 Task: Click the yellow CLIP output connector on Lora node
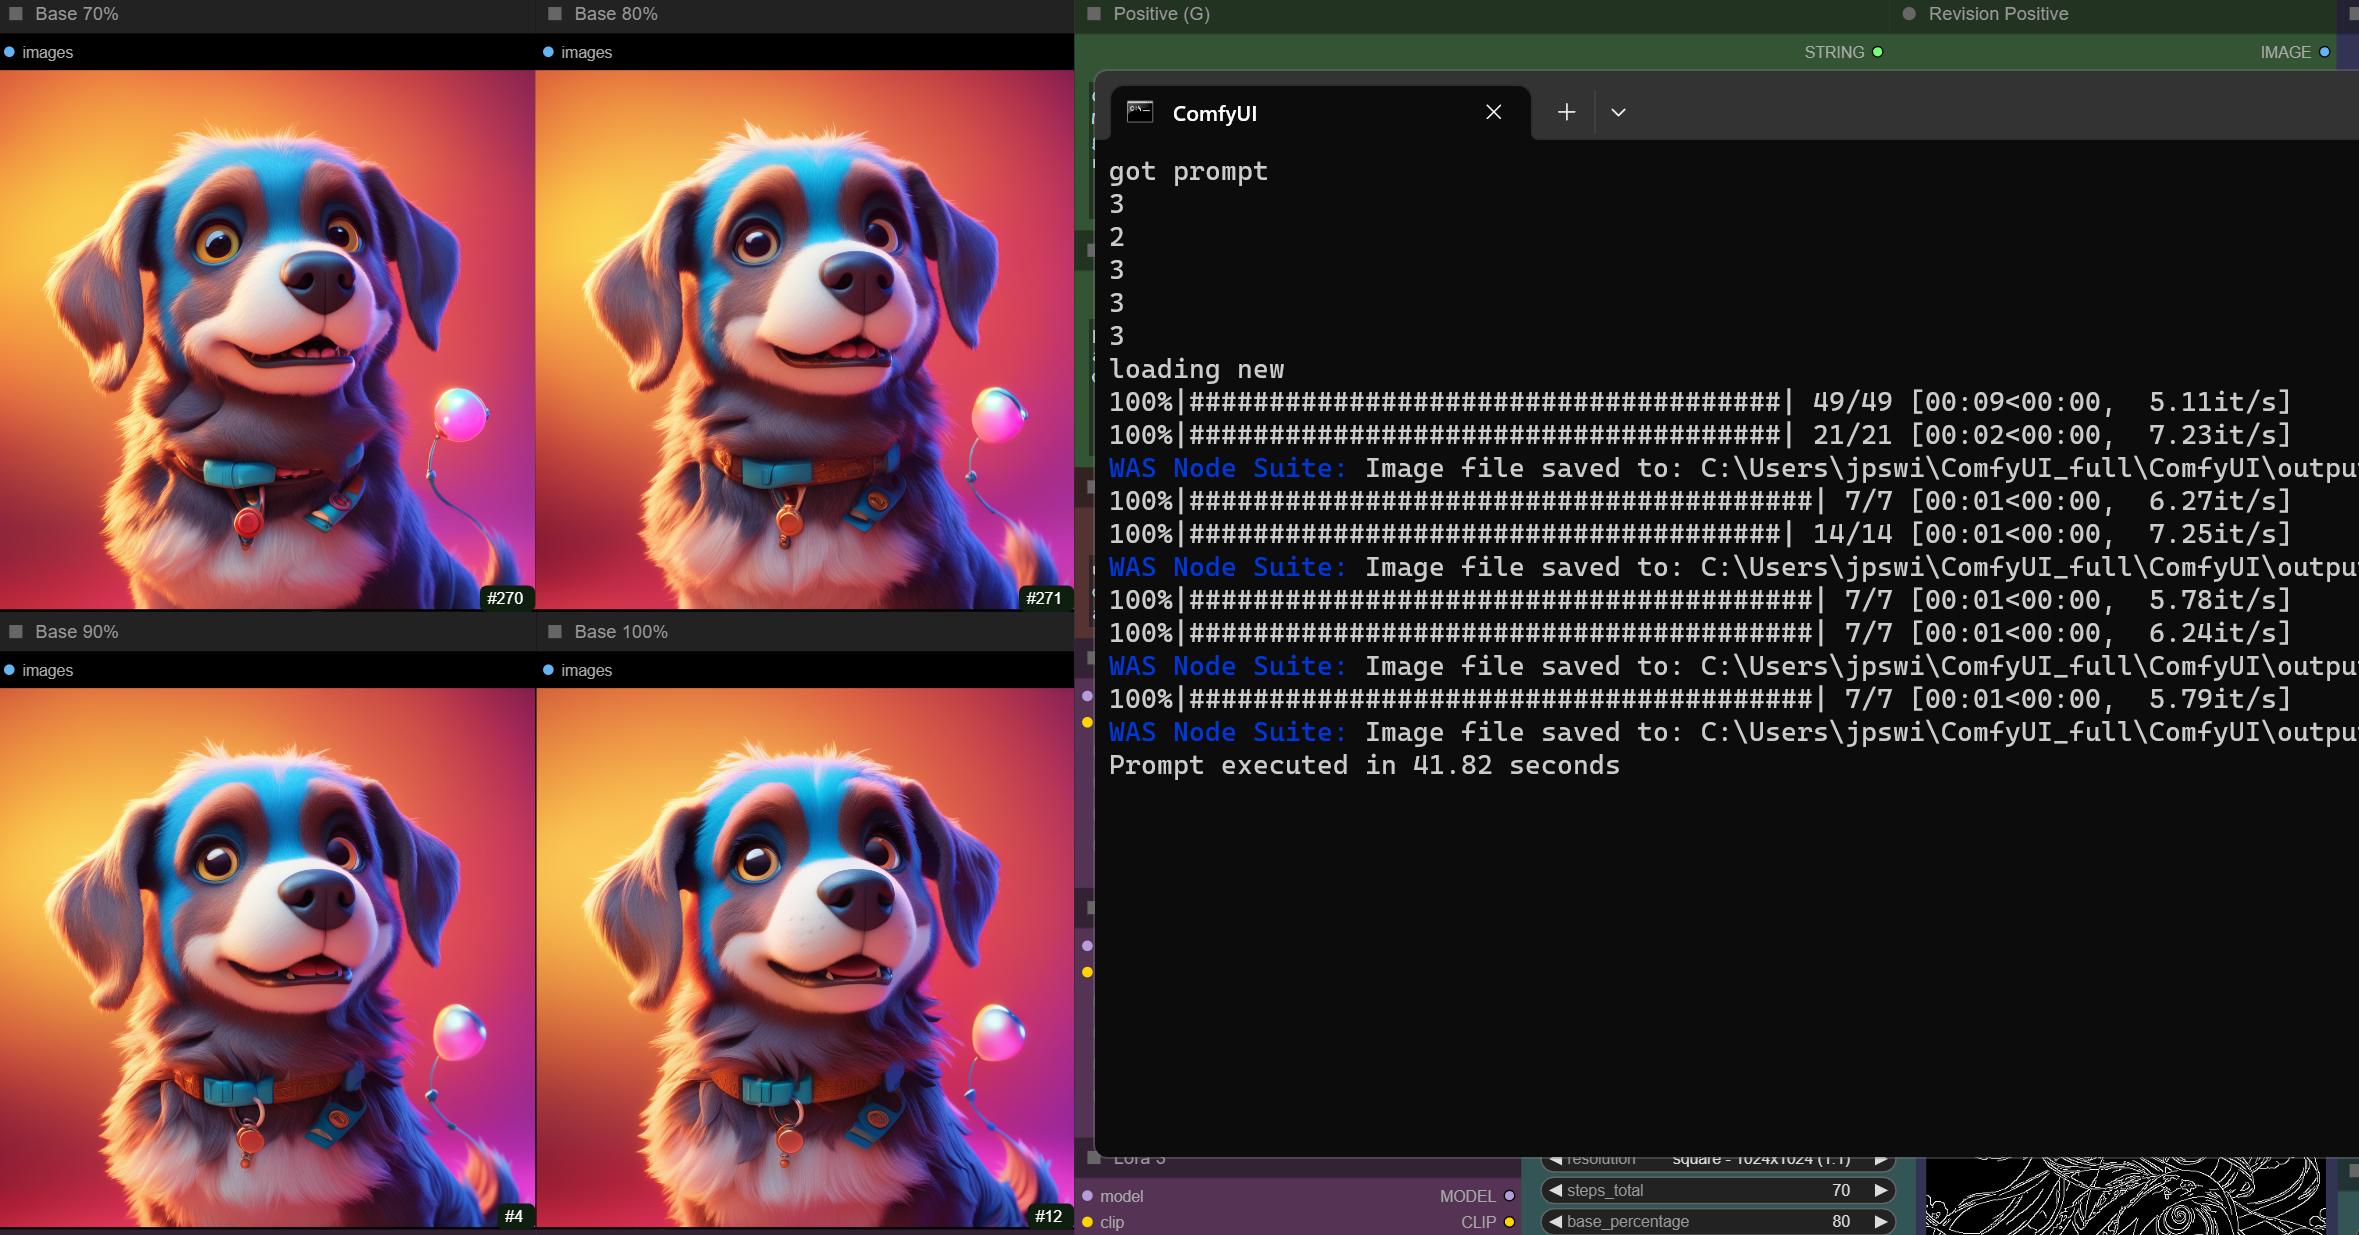[1509, 1222]
